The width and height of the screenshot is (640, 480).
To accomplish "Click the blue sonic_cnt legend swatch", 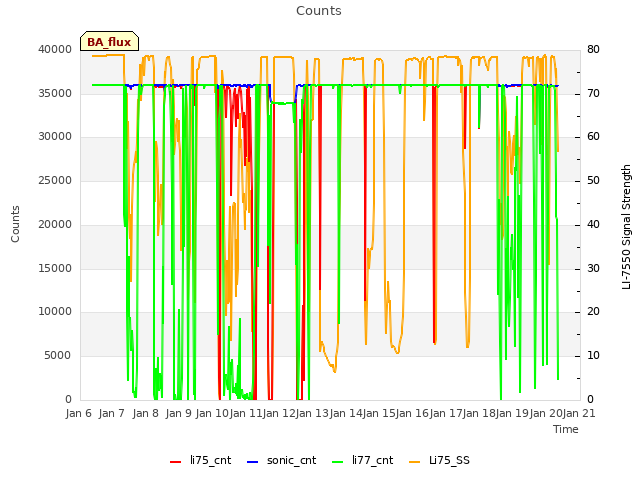I will [253, 462].
